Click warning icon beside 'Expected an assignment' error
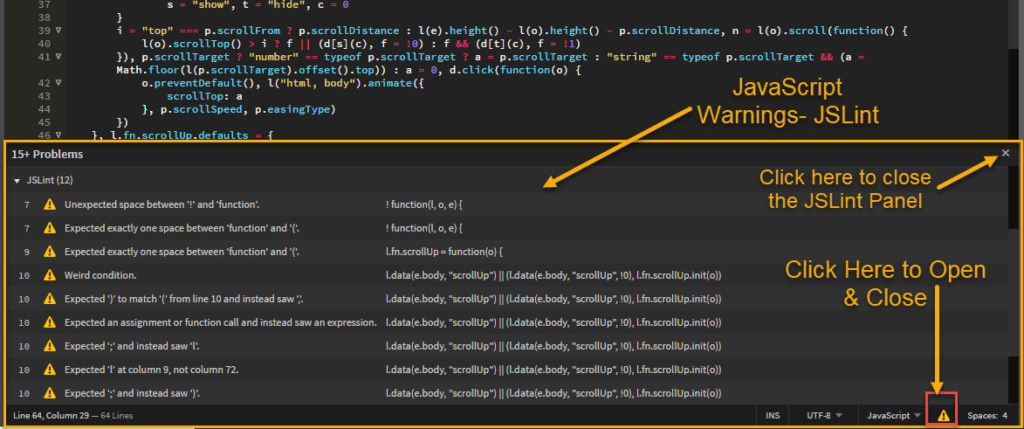 coord(50,322)
